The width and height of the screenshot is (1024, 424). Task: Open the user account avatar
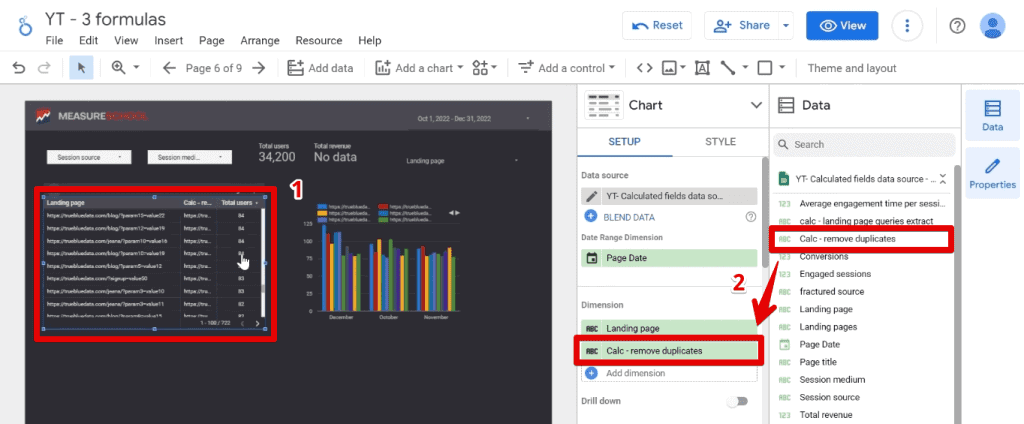(993, 25)
